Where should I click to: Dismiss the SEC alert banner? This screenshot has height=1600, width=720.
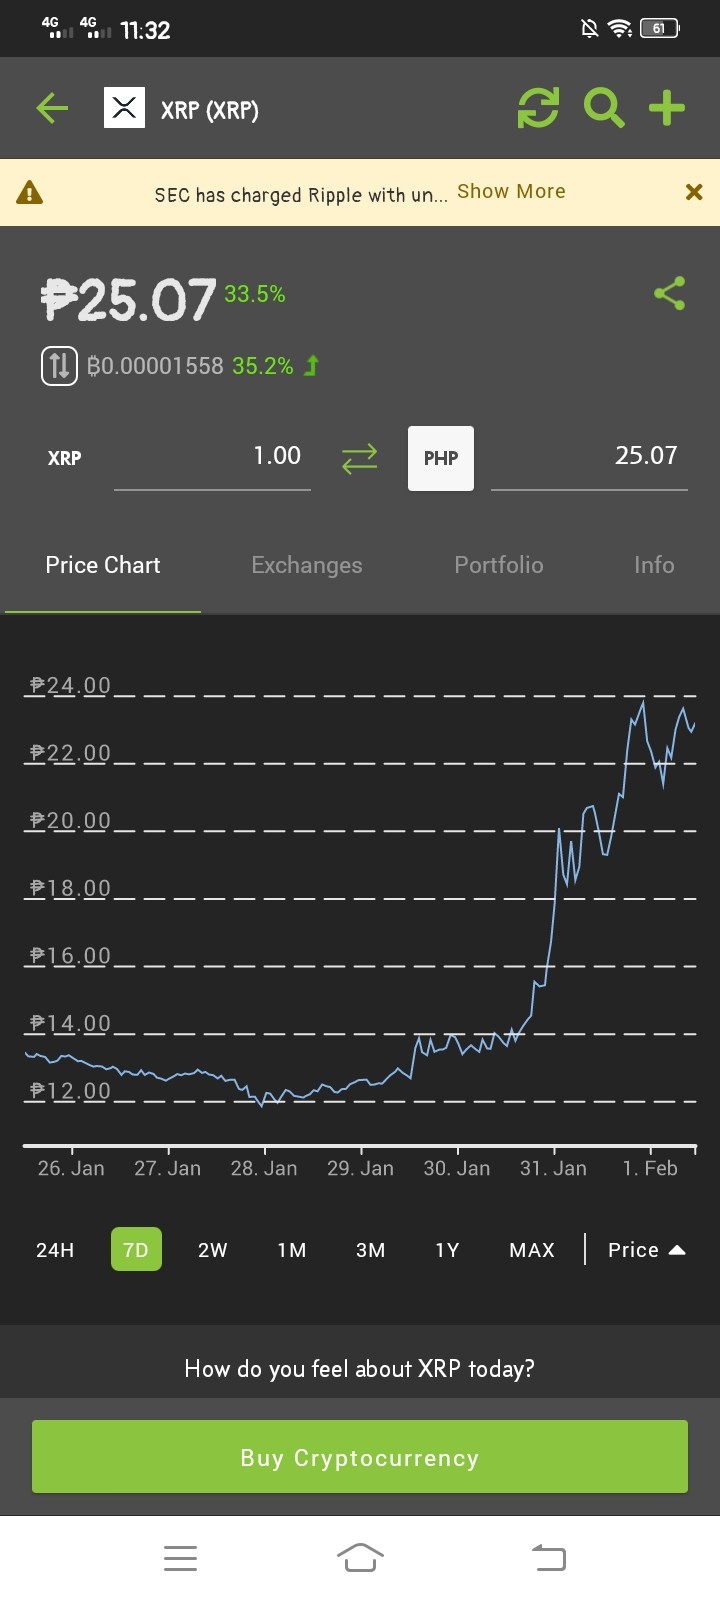tap(694, 192)
